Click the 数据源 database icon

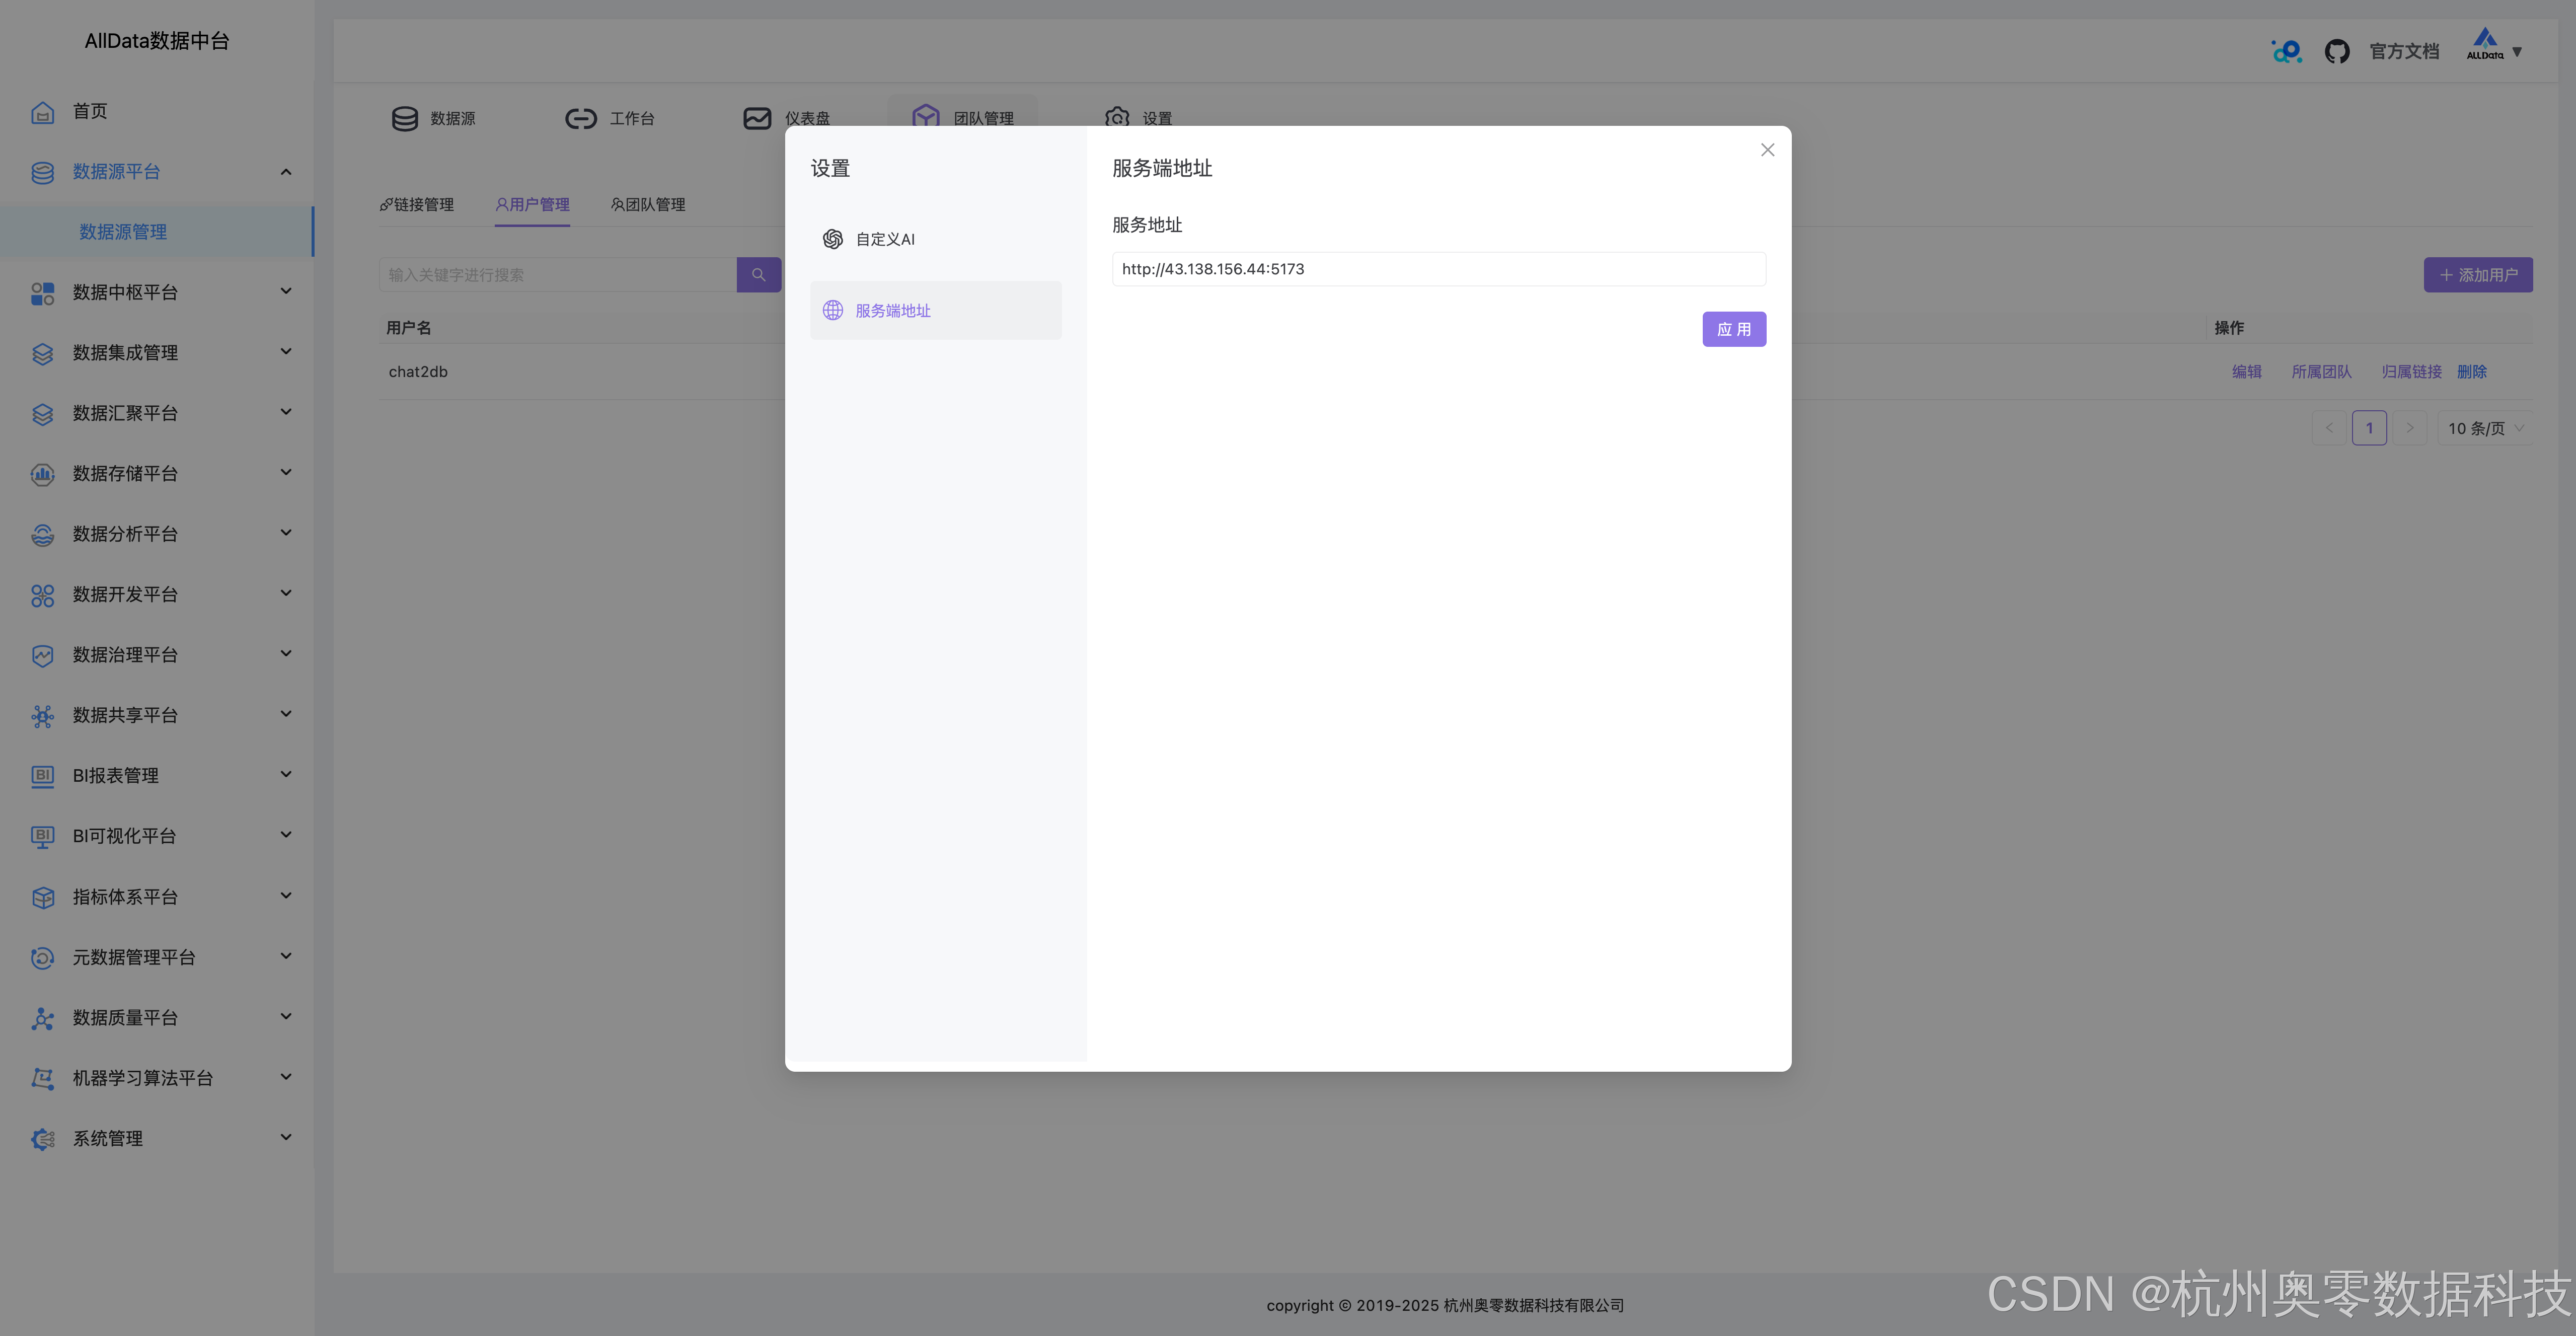coord(404,119)
